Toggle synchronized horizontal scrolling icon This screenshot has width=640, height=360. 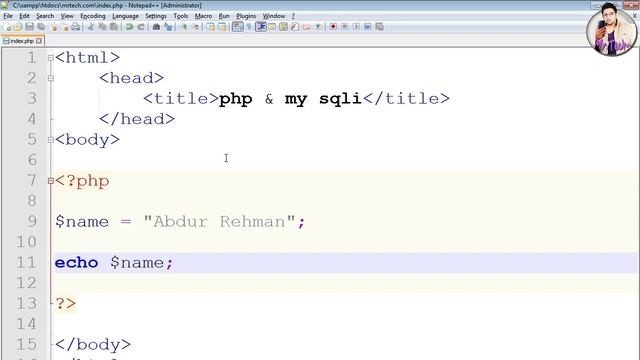click(222, 27)
